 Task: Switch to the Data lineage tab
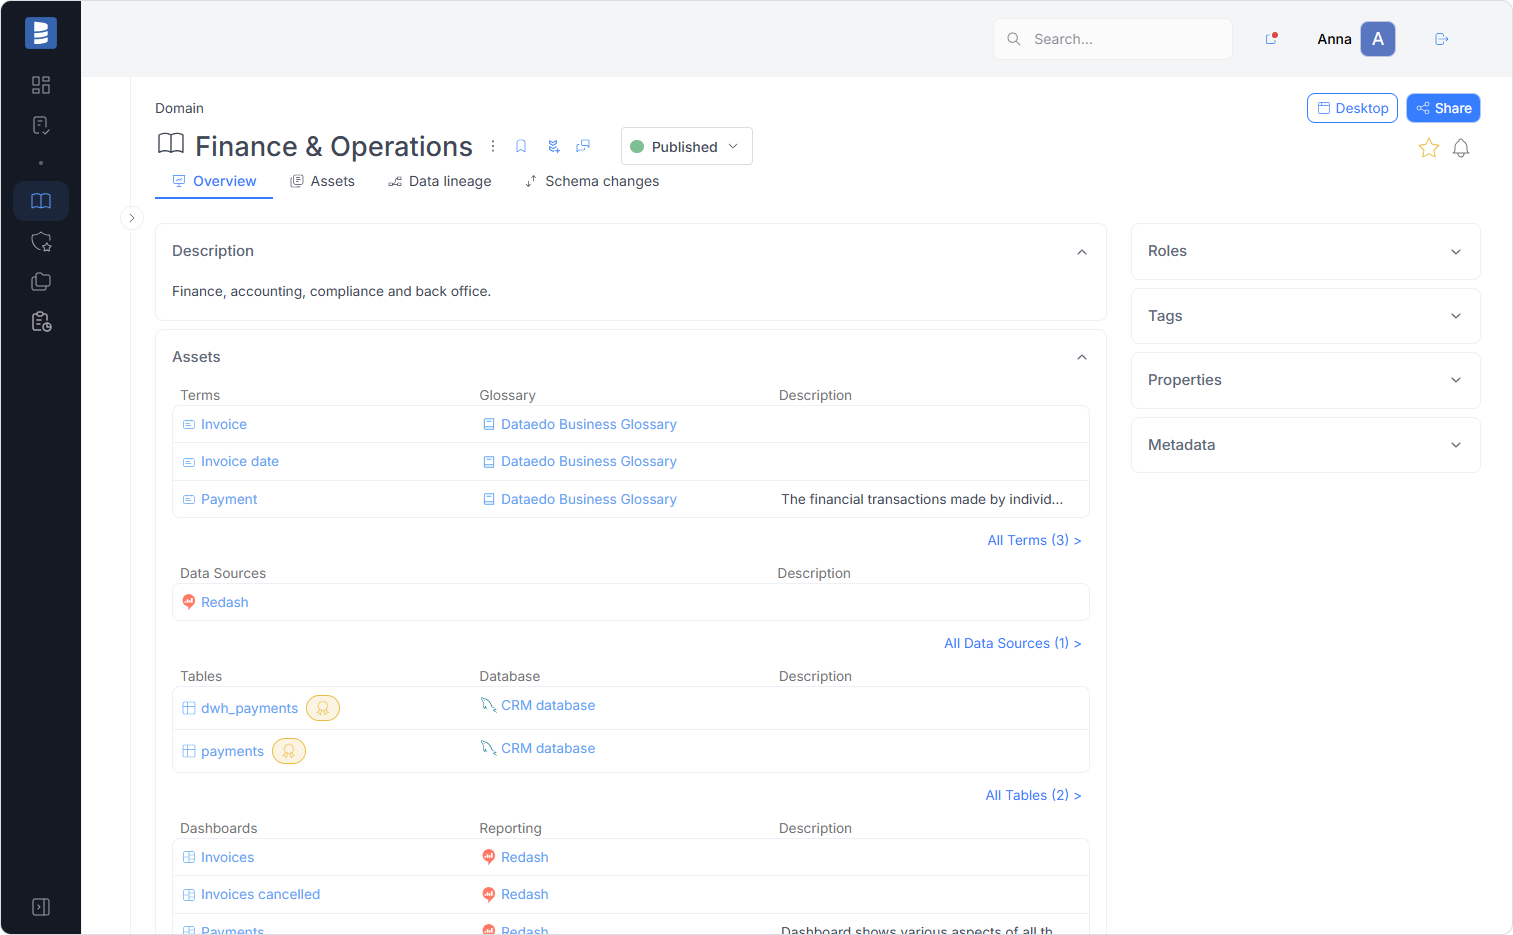[x=440, y=181]
